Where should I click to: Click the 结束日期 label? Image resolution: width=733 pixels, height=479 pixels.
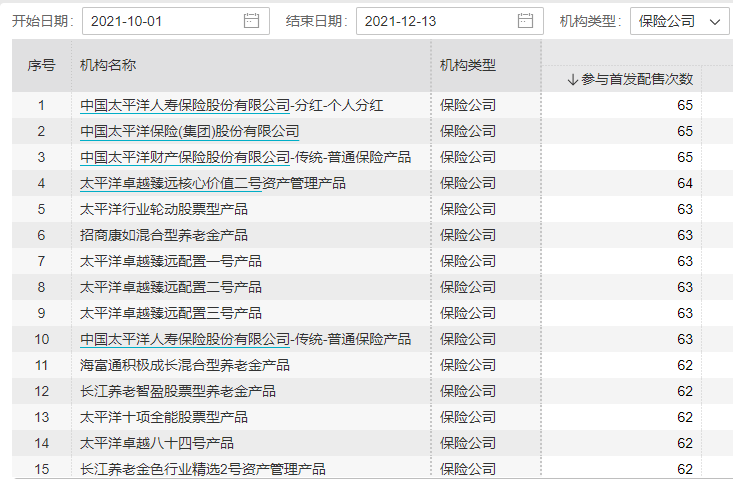[x=316, y=21]
